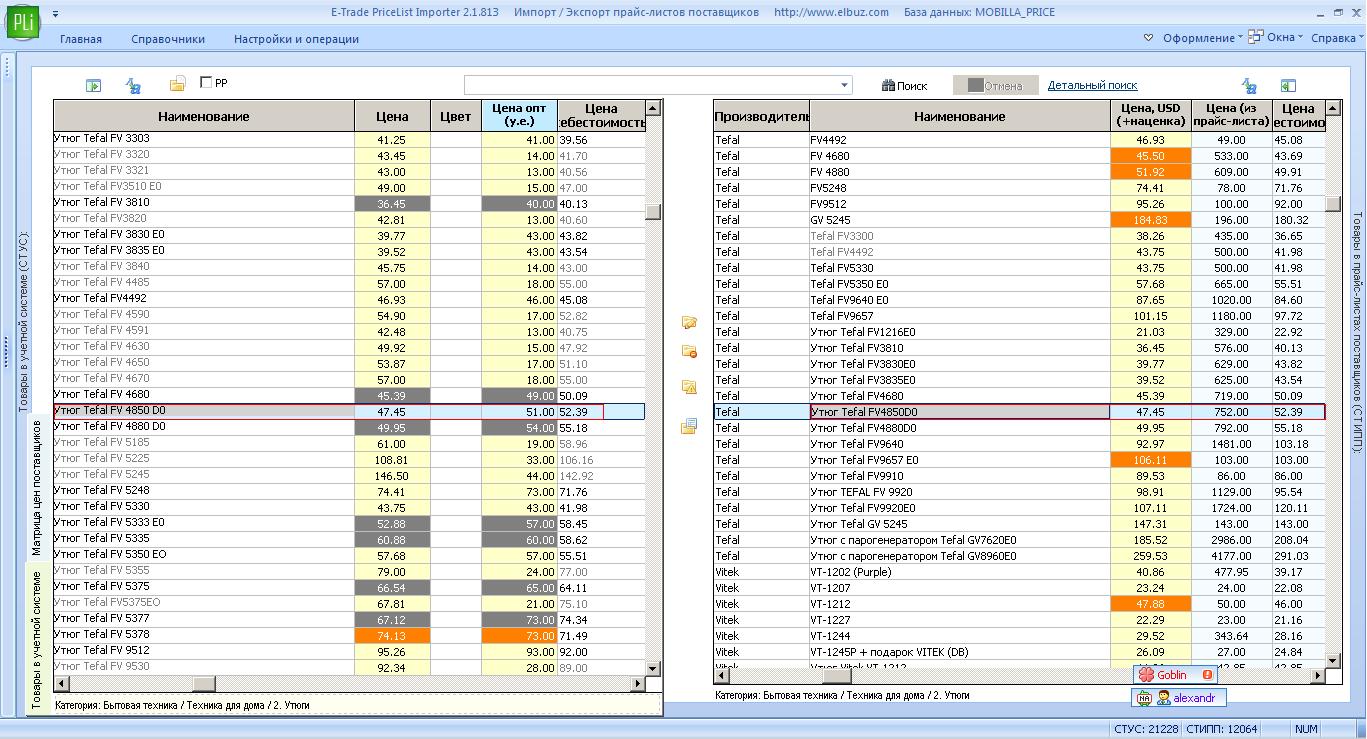This screenshot has height=739, width=1367.
Task: Select VT-1245P + подарок VITEK (DB) row
Action: pyautogui.click(x=1019, y=652)
